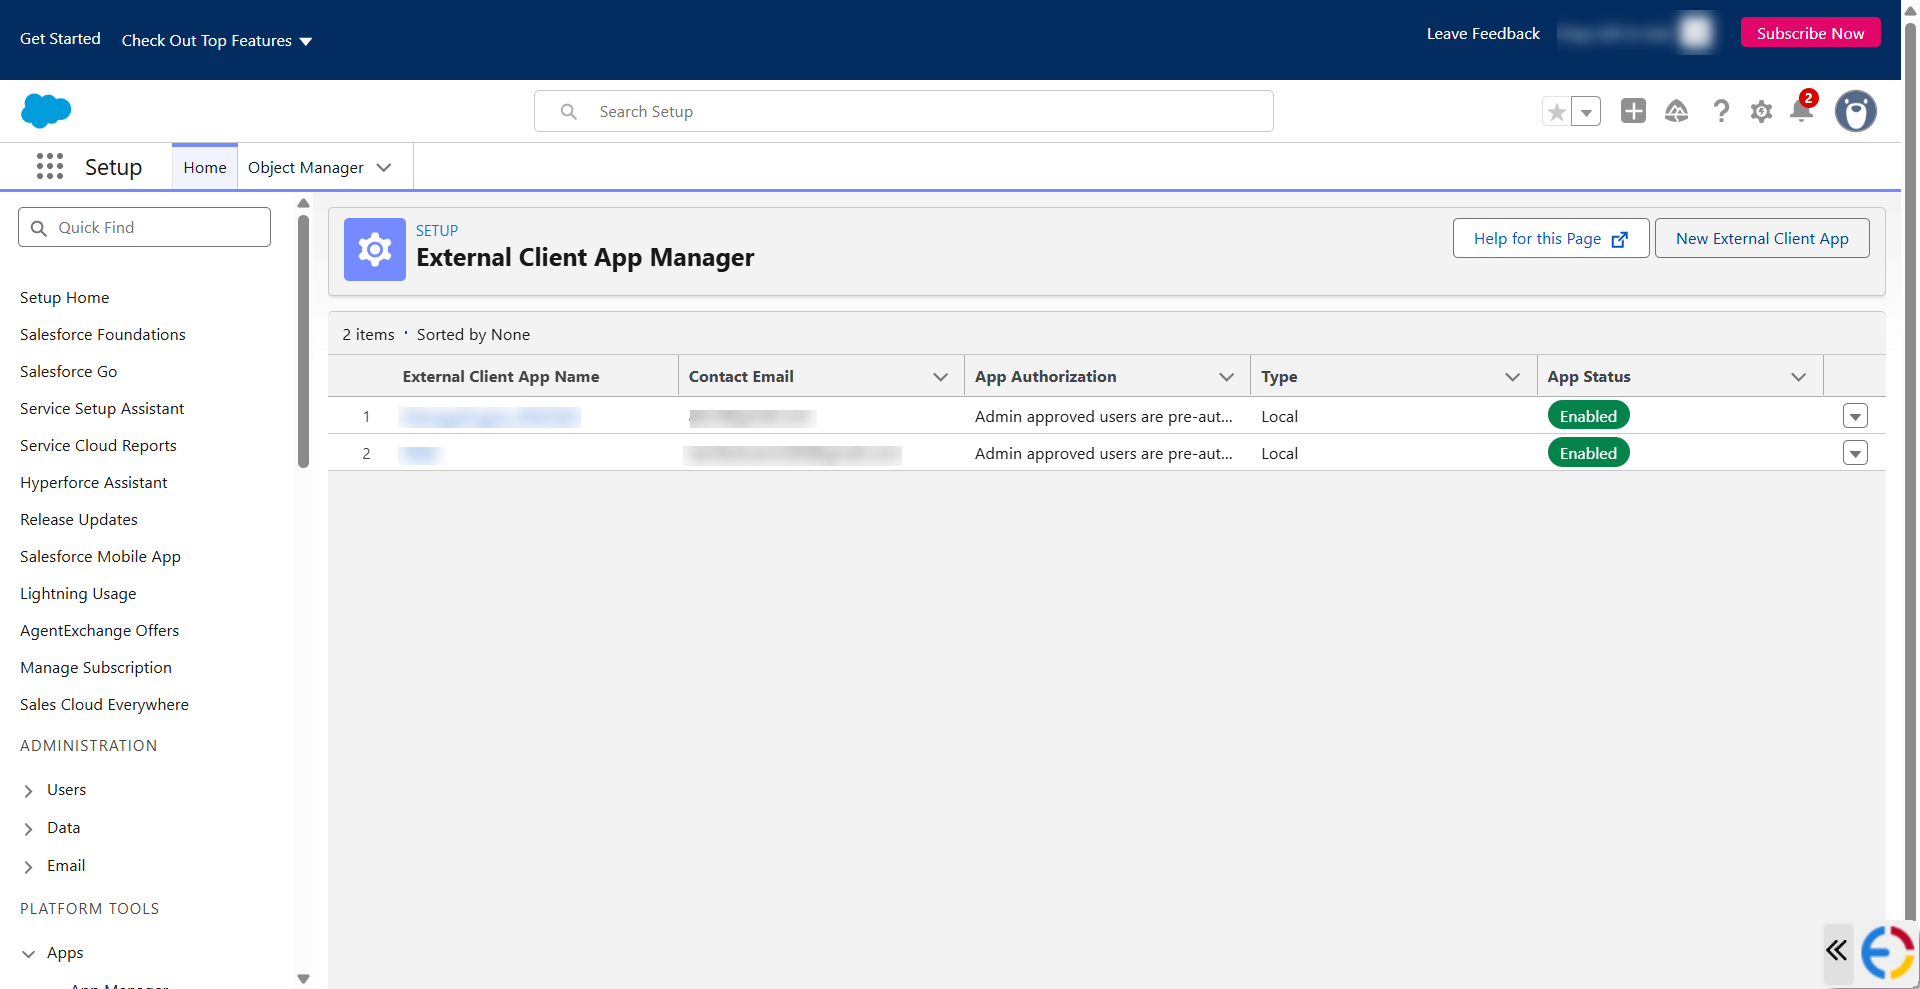Open Check Out Top Features dropdown
This screenshot has height=989, width=1920.
coord(217,40)
